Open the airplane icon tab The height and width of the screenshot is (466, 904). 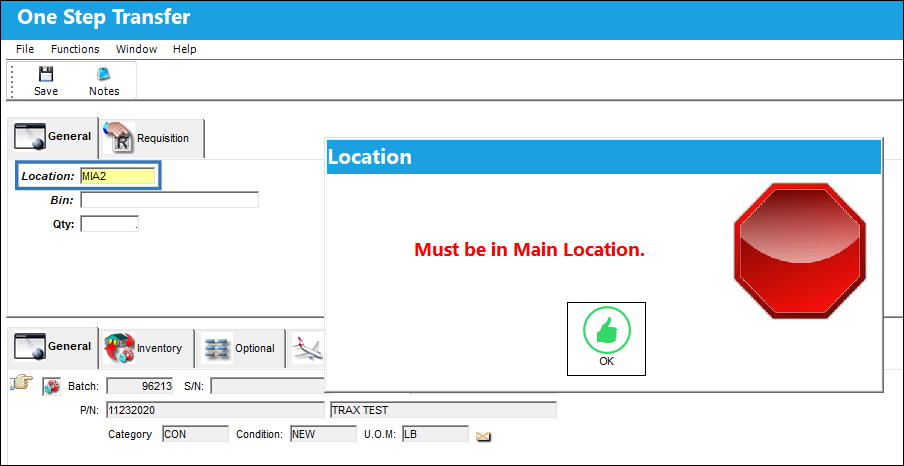tap(307, 348)
